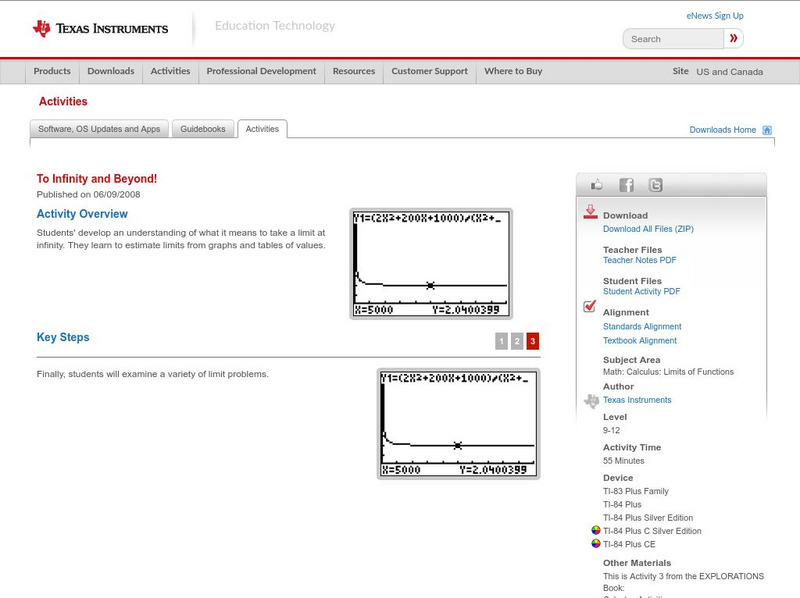The height and width of the screenshot is (598, 800).
Task: Go to Key Steps page 2
Action: 517,341
